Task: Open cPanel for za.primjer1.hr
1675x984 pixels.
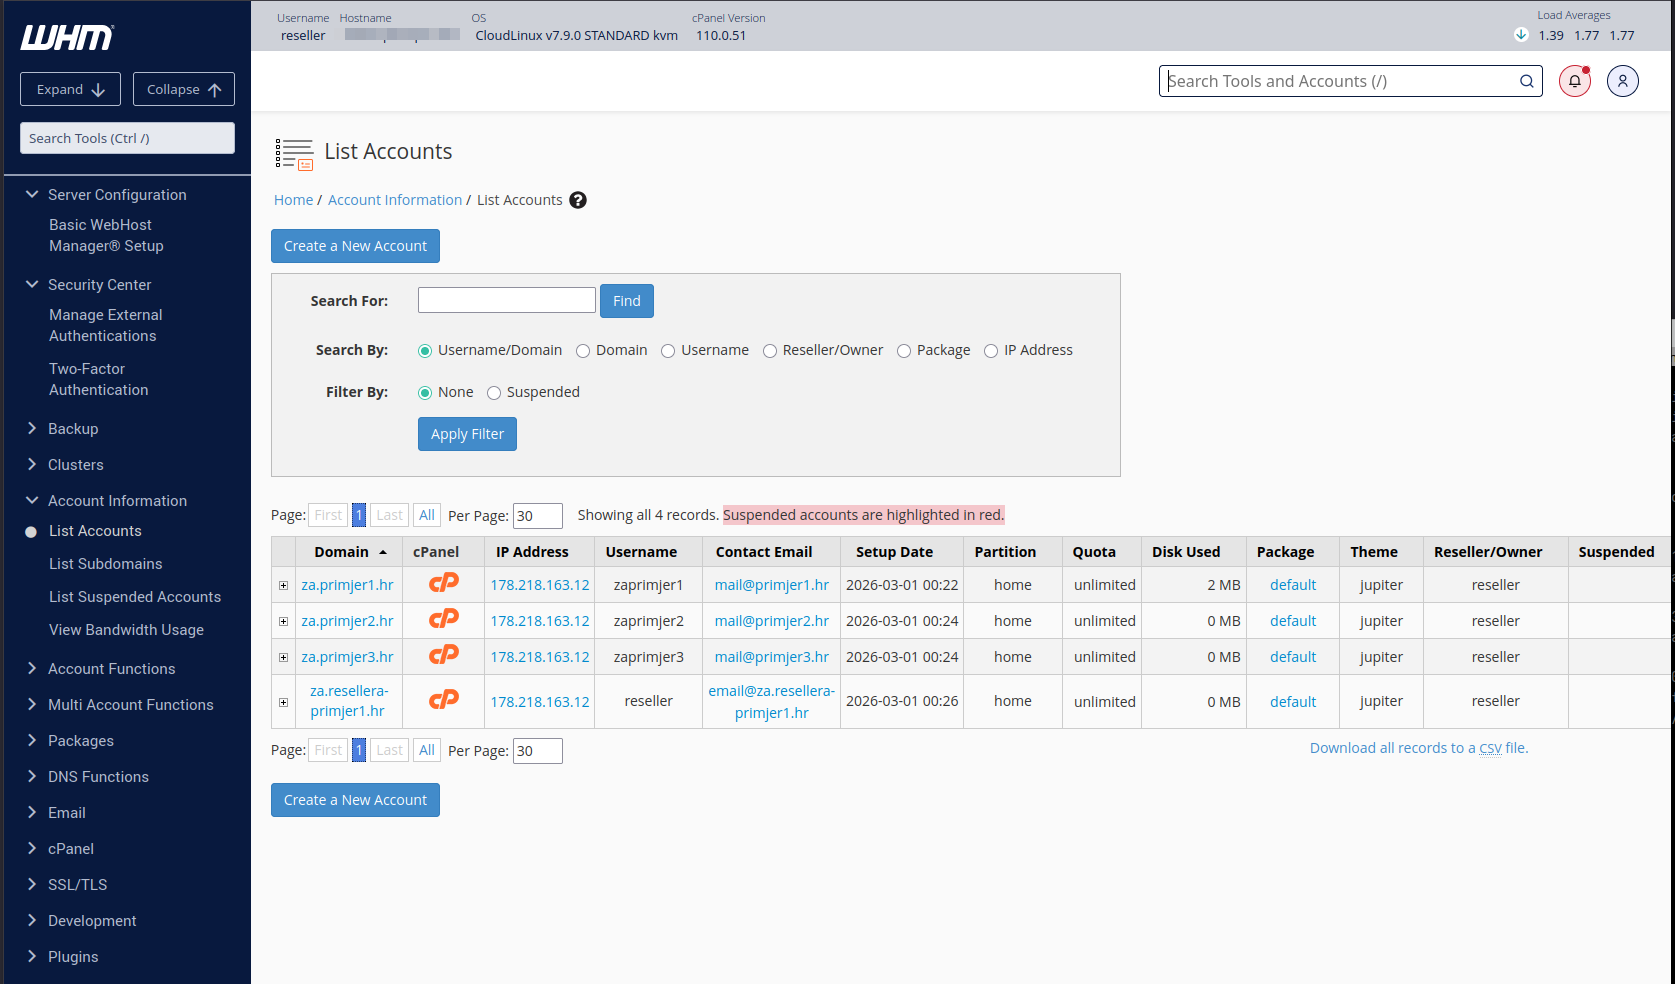Action: [443, 584]
